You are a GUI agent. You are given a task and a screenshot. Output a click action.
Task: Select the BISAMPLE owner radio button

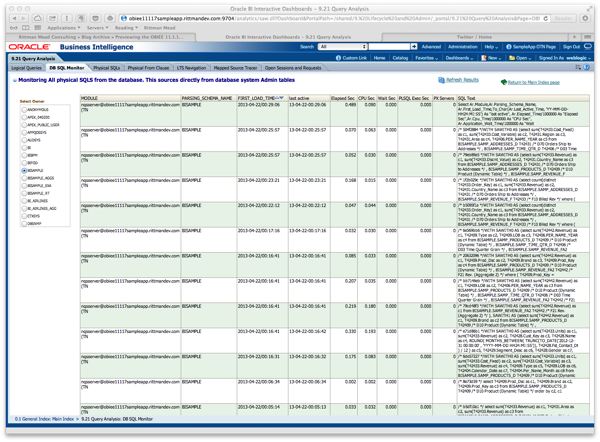(x=24, y=170)
